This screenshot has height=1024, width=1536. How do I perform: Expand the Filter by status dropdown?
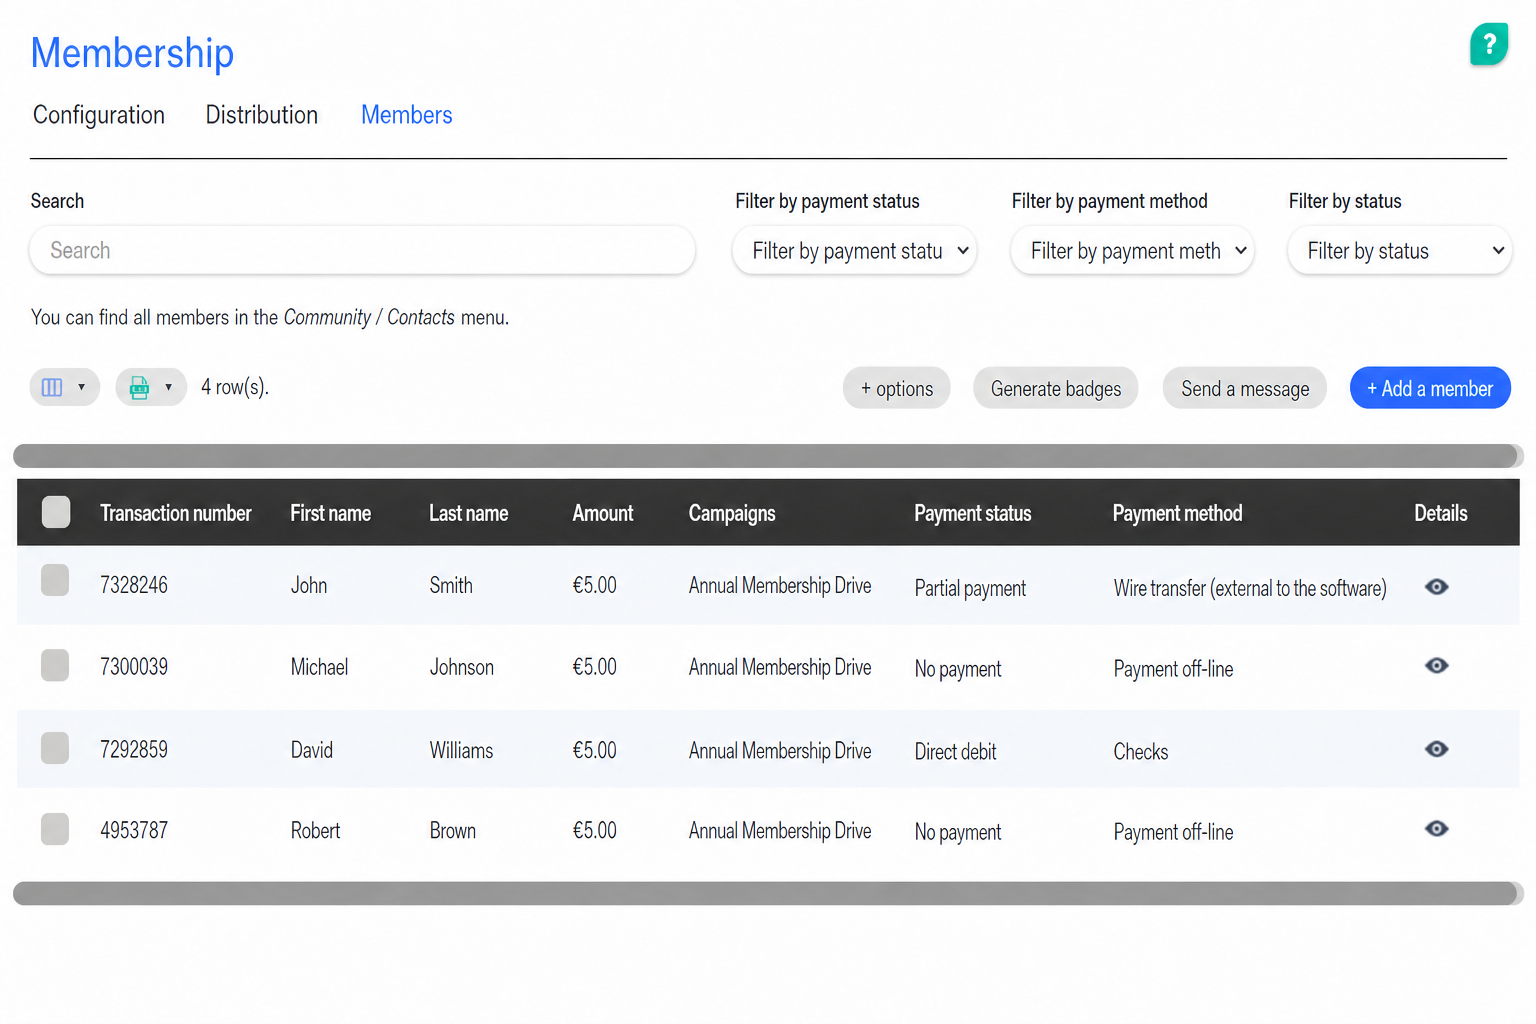pos(1400,250)
